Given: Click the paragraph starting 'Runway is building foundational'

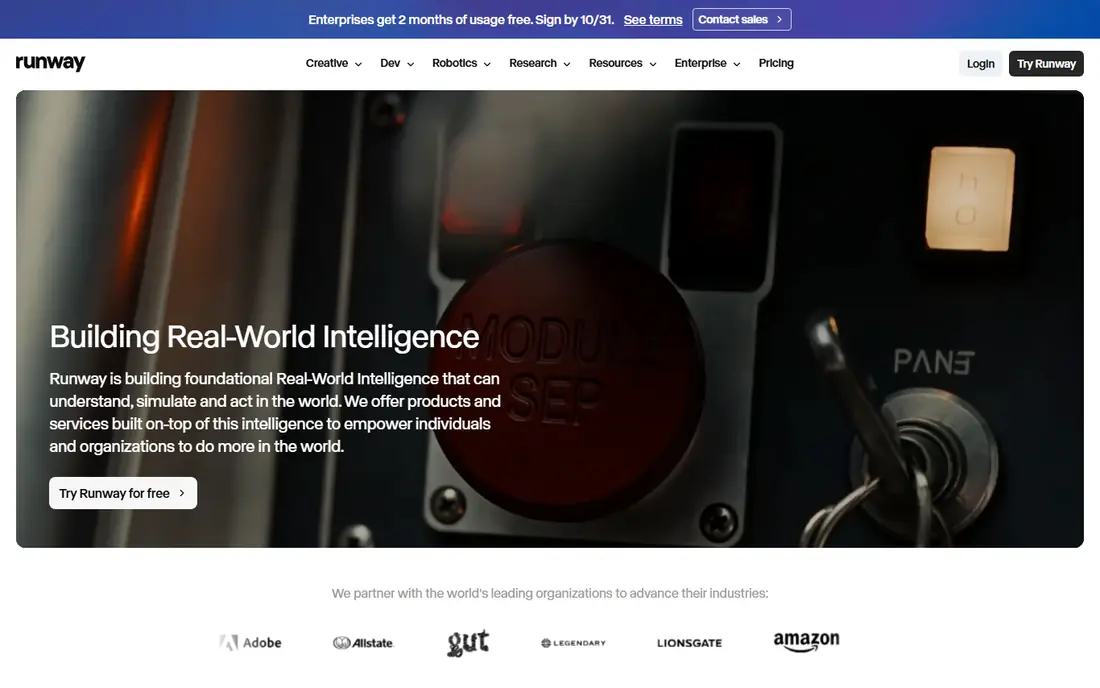Looking at the screenshot, I should tap(275, 412).
